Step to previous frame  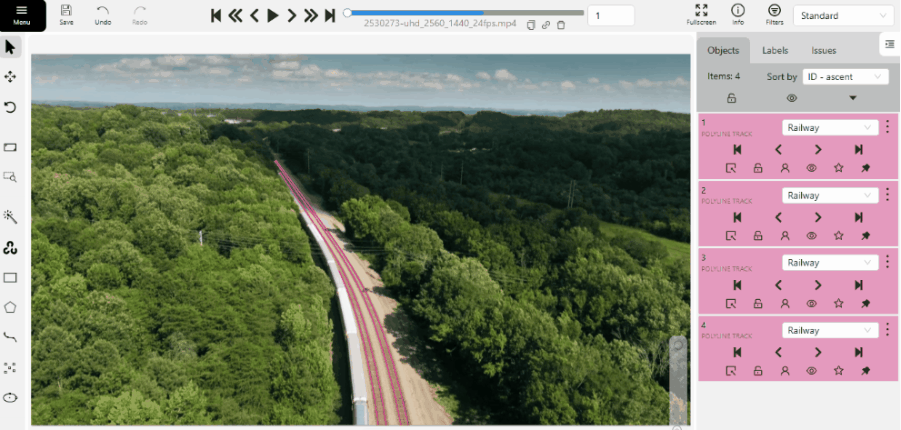(x=254, y=16)
